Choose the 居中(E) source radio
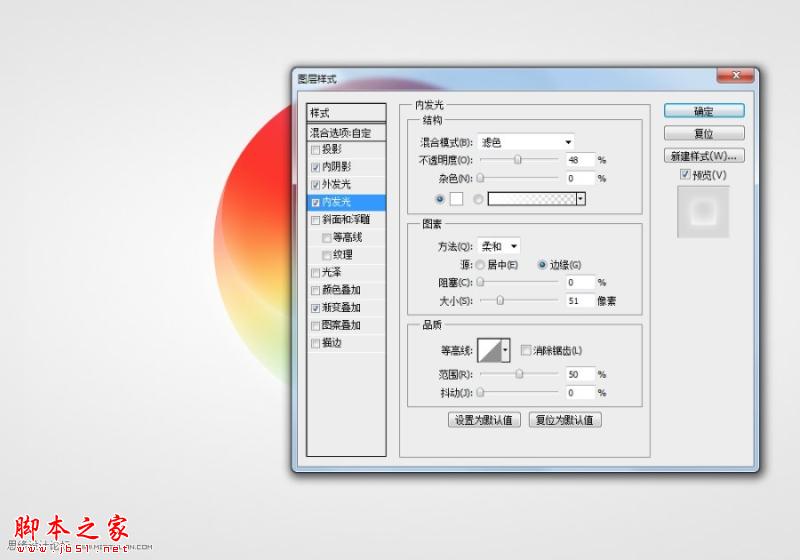This screenshot has width=800, height=560. 480,265
